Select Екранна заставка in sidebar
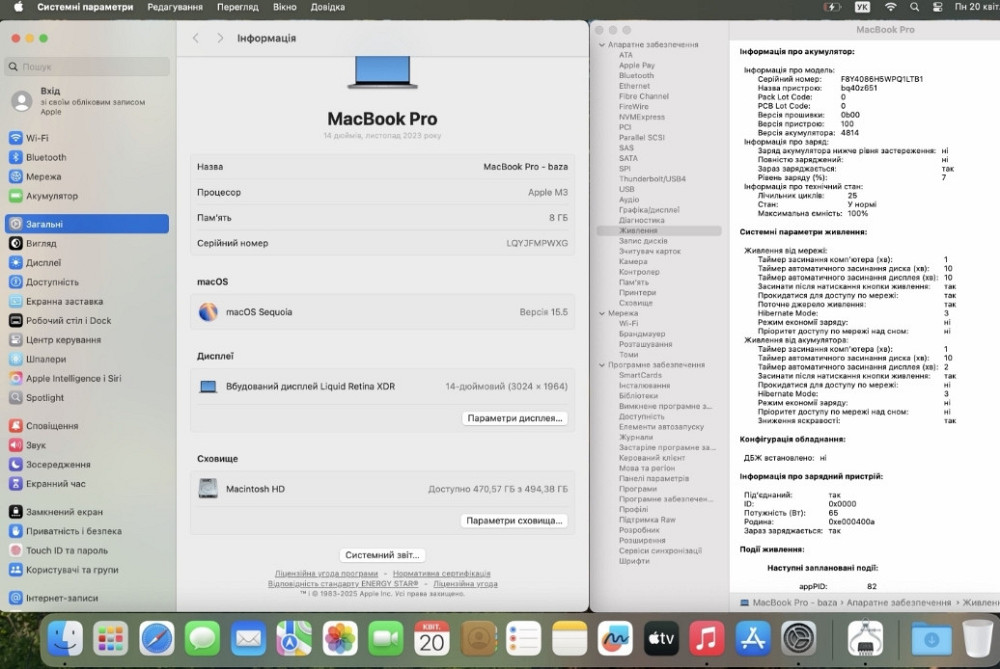Viewport: 1000px width, 669px height. (x=57, y=301)
